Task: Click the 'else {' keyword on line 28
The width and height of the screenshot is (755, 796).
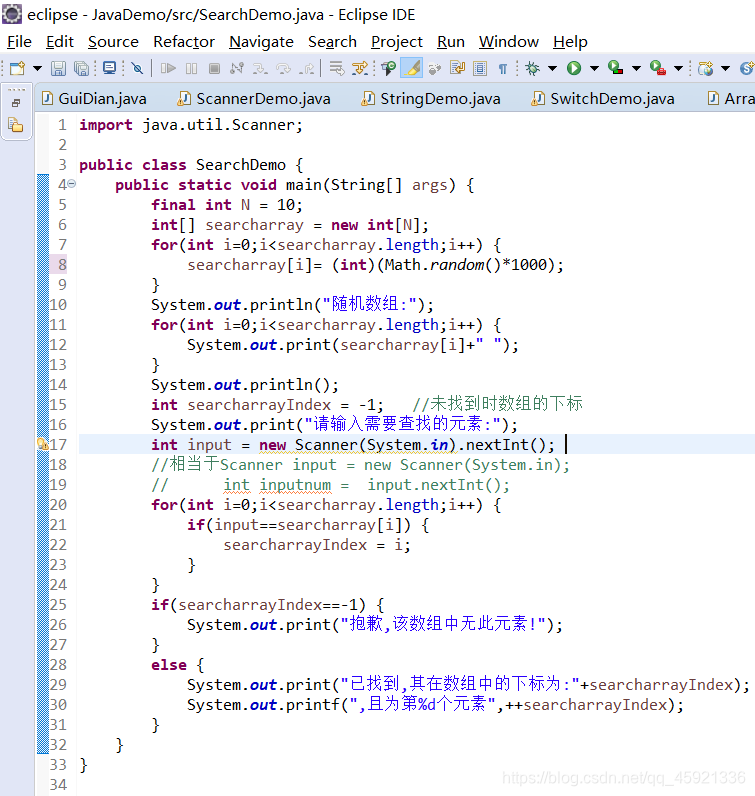Action: pos(178,665)
